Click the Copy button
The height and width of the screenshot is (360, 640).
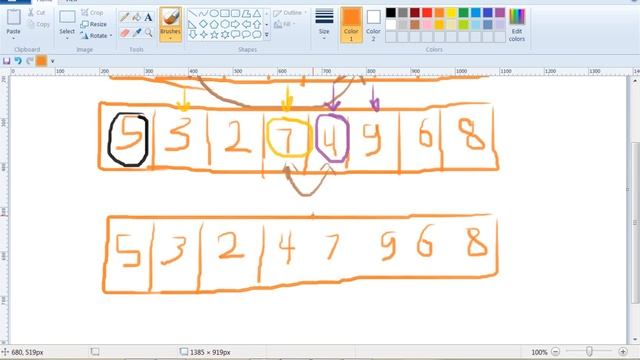tap(39, 24)
